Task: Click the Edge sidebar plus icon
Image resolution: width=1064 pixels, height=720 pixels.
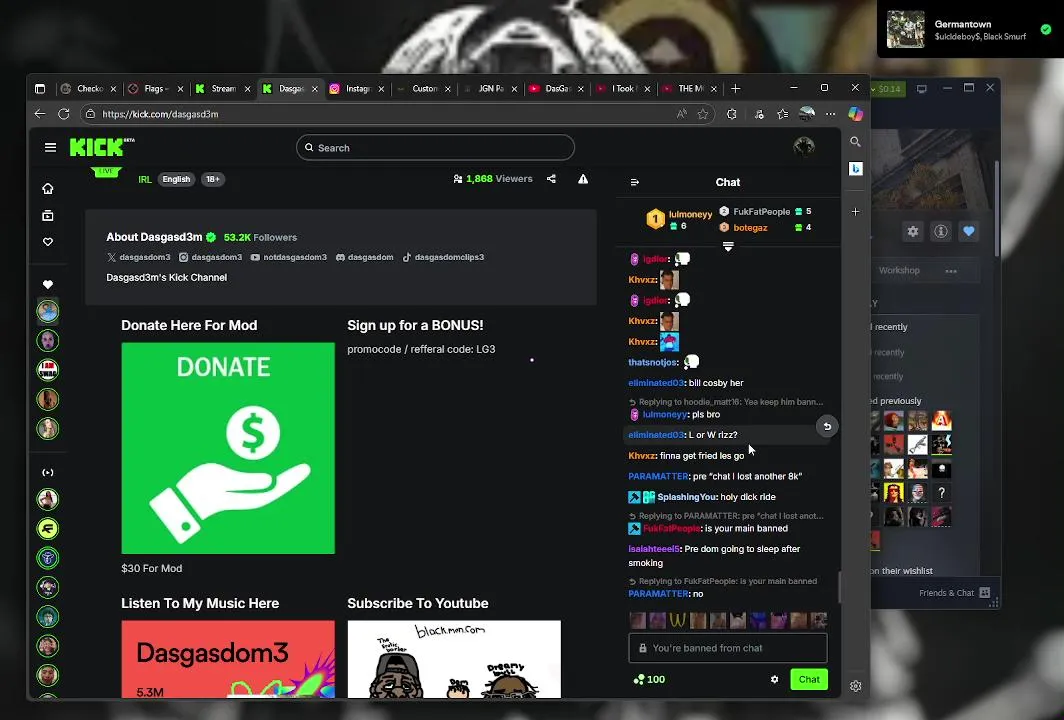Action: 856,212
